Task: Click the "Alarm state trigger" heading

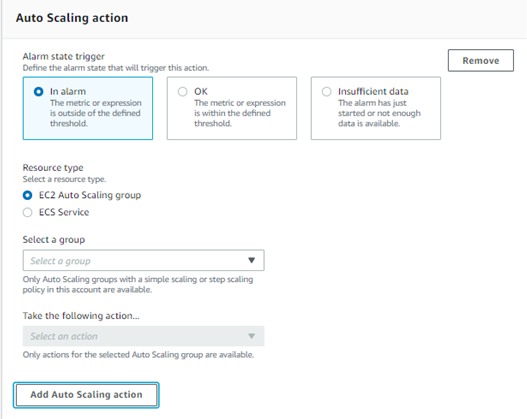Action: pyautogui.click(x=64, y=56)
